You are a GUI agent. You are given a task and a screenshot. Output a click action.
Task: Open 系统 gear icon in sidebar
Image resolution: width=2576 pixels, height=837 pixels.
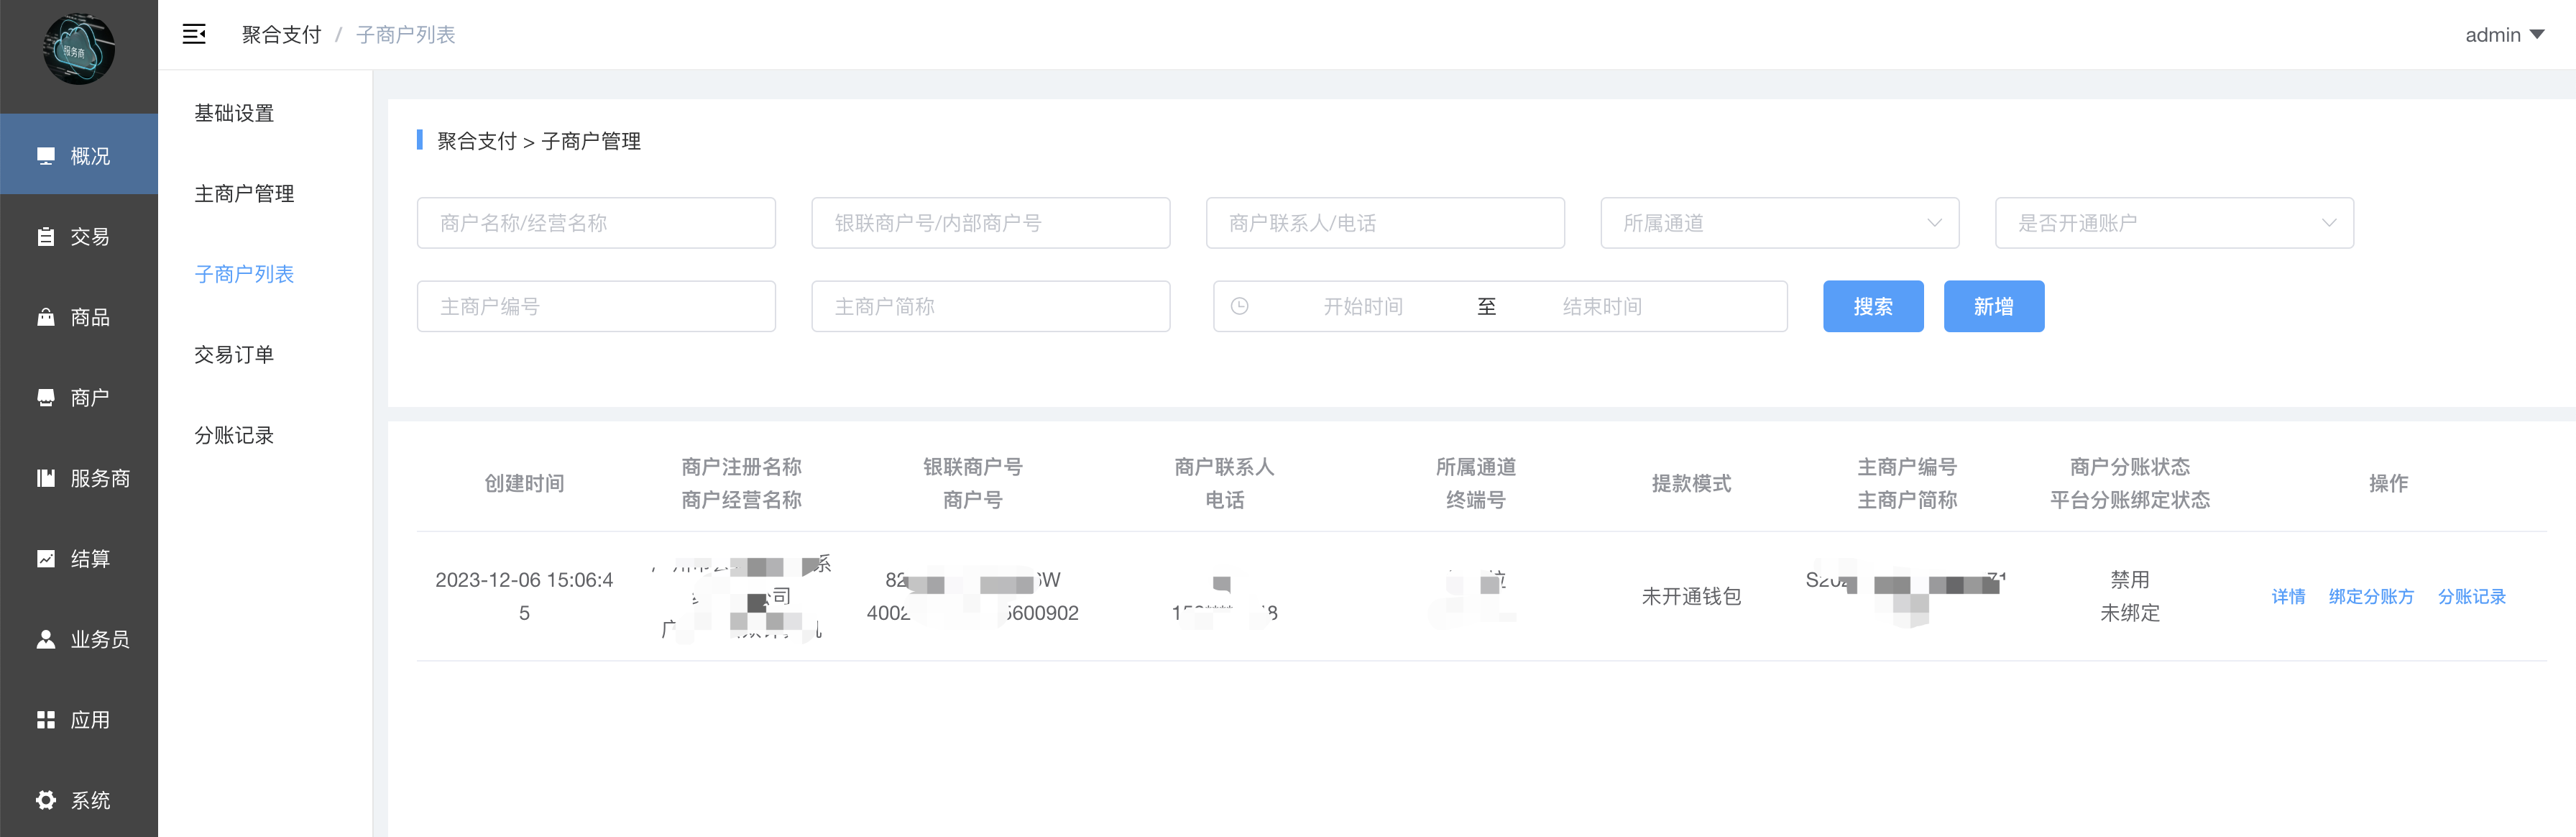pos(46,800)
